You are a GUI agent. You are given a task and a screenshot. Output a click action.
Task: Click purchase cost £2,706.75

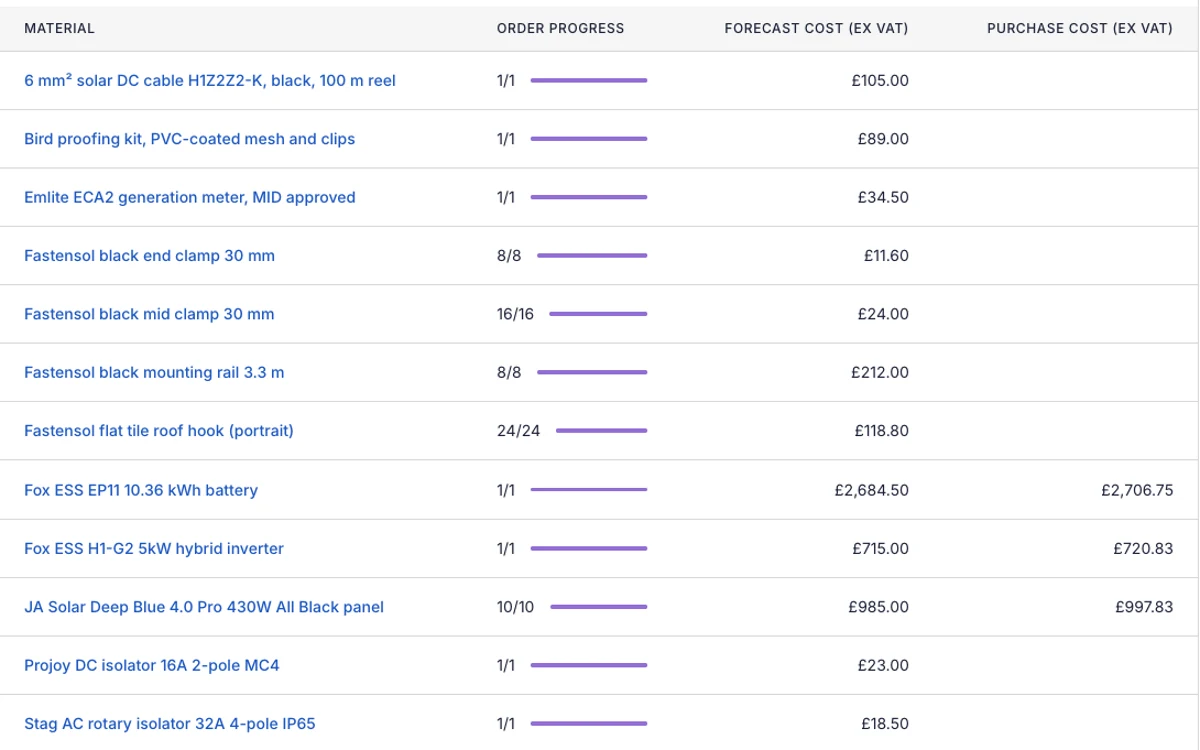[x=1136, y=490]
